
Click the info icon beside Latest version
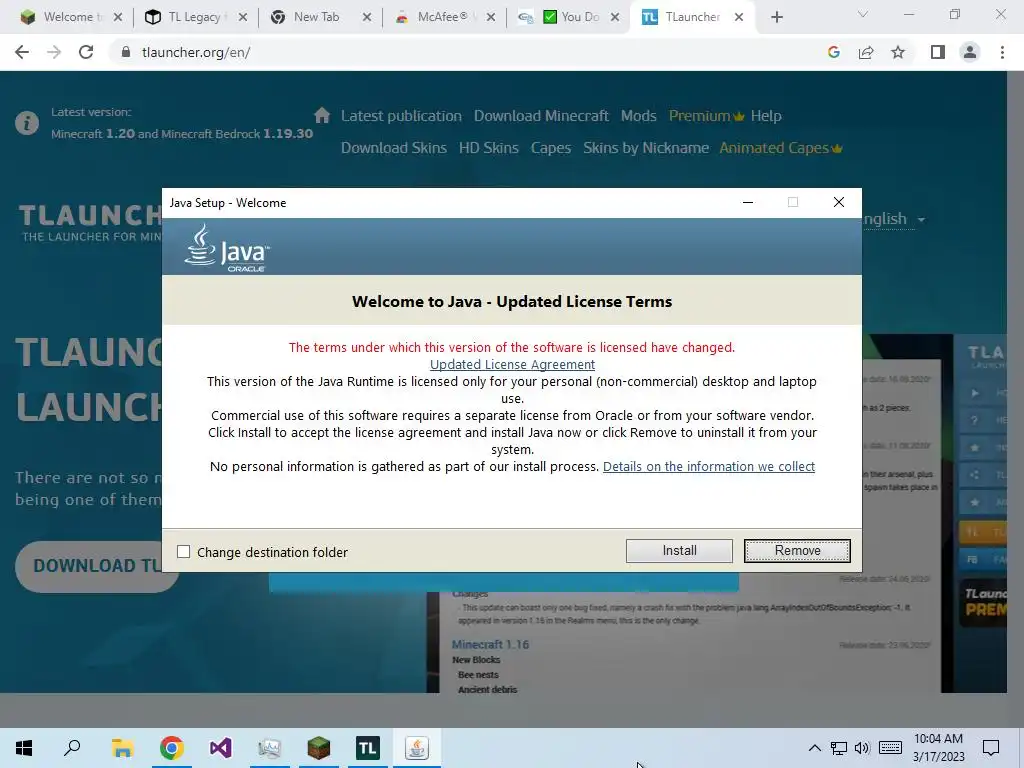coord(27,123)
